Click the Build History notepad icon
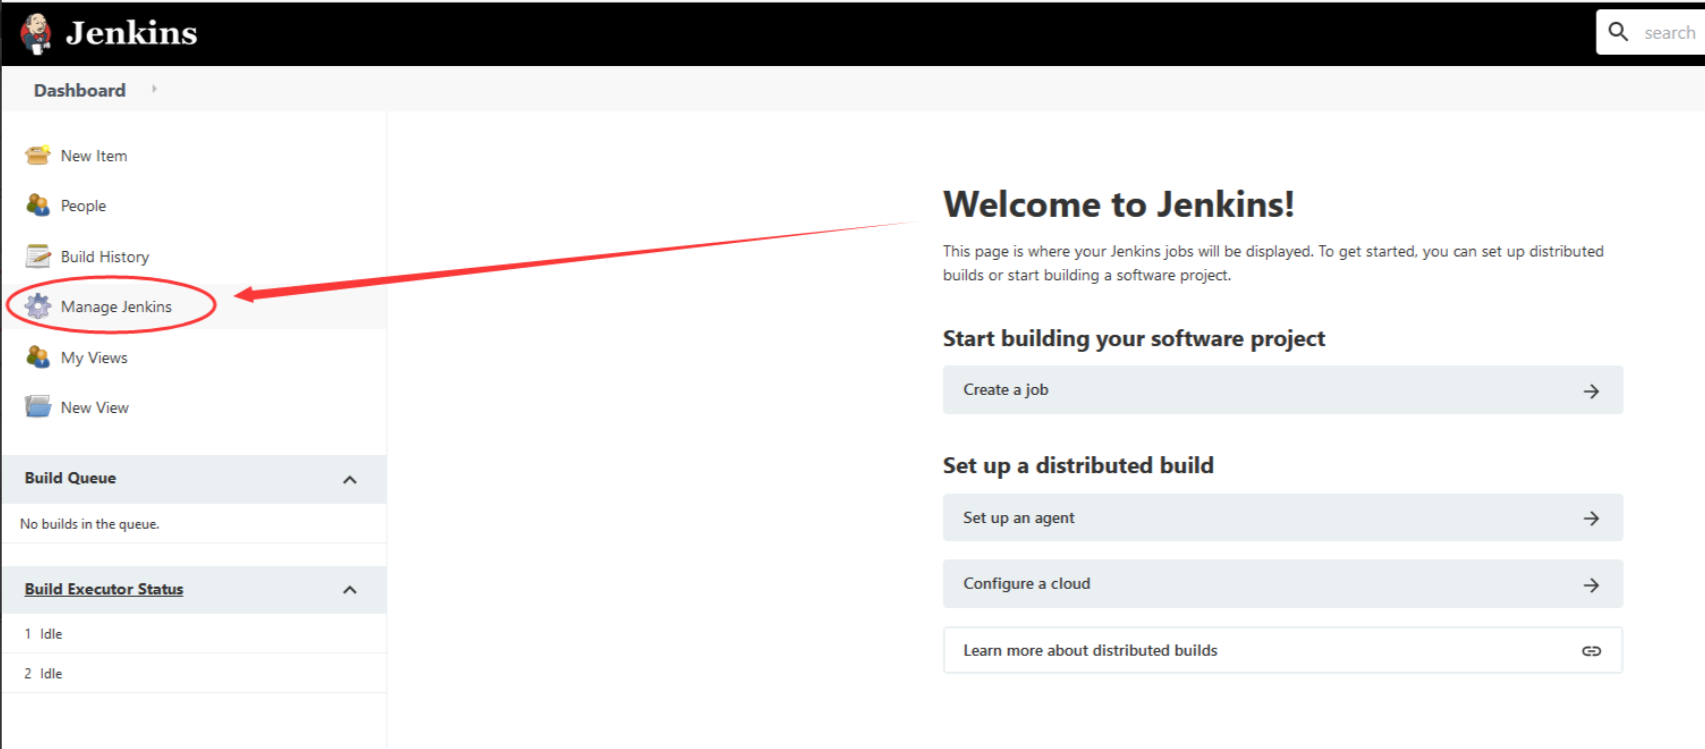The height and width of the screenshot is (749, 1705). coord(38,256)
